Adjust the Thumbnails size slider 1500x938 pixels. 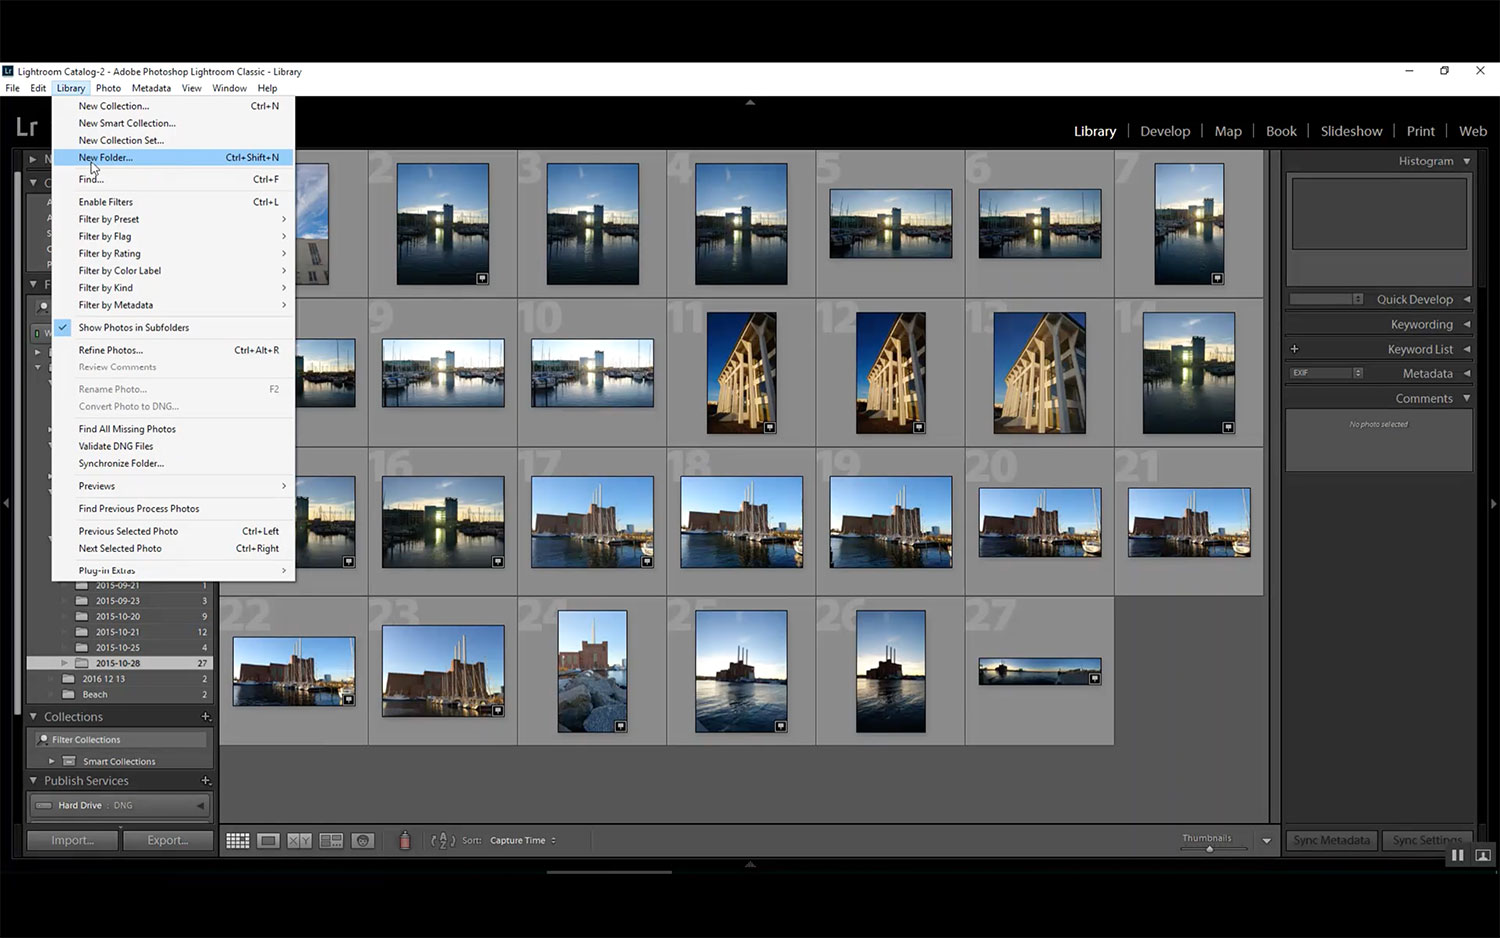[1209, 849]
